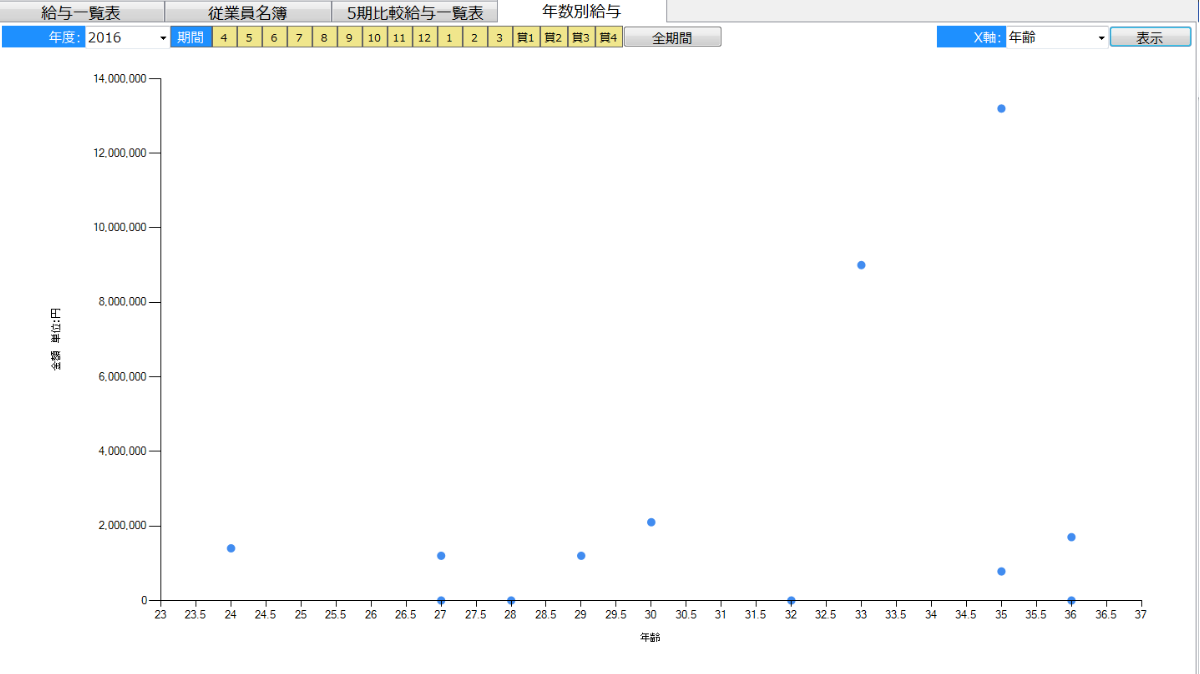Click the data point at age 33
The image size is (1200, 674).
pyautogui.click(x=861, y=265)
